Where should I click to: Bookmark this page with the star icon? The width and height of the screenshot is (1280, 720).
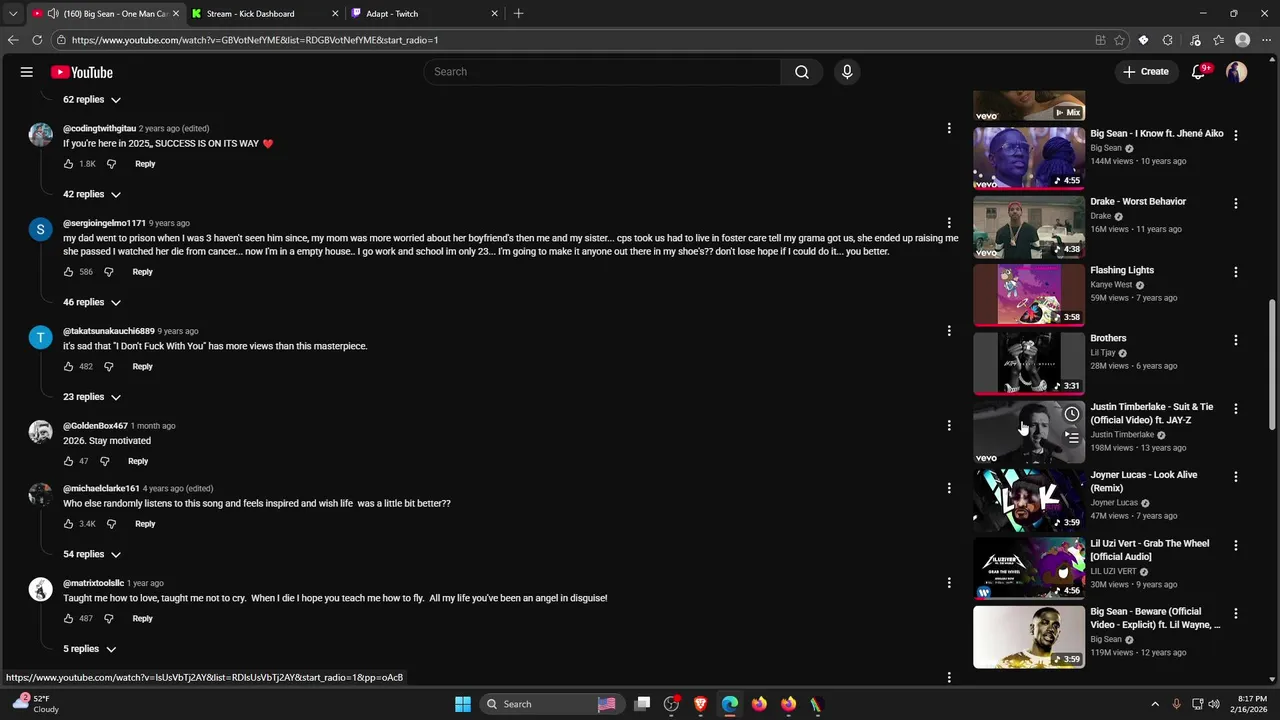point(1120,40)
